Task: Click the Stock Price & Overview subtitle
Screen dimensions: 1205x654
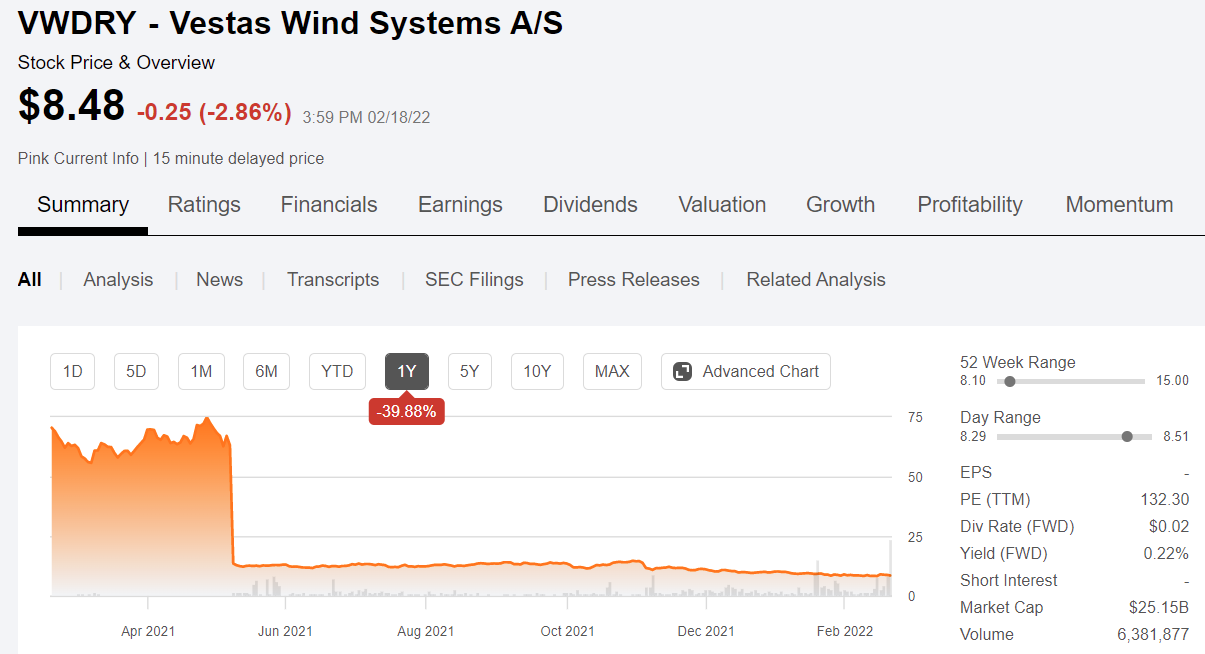Action: 116,63
